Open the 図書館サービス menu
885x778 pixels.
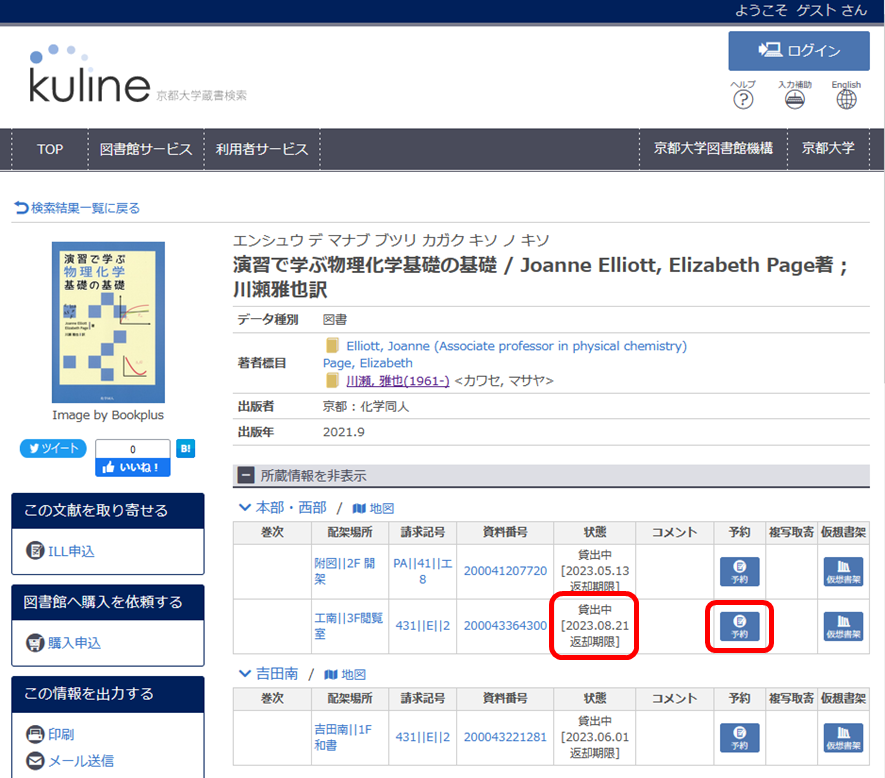pyautogui.click(x=145, y=149)
